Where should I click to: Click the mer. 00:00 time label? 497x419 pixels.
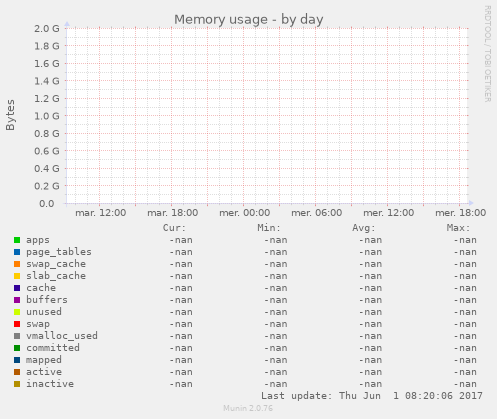coord(245,213)
